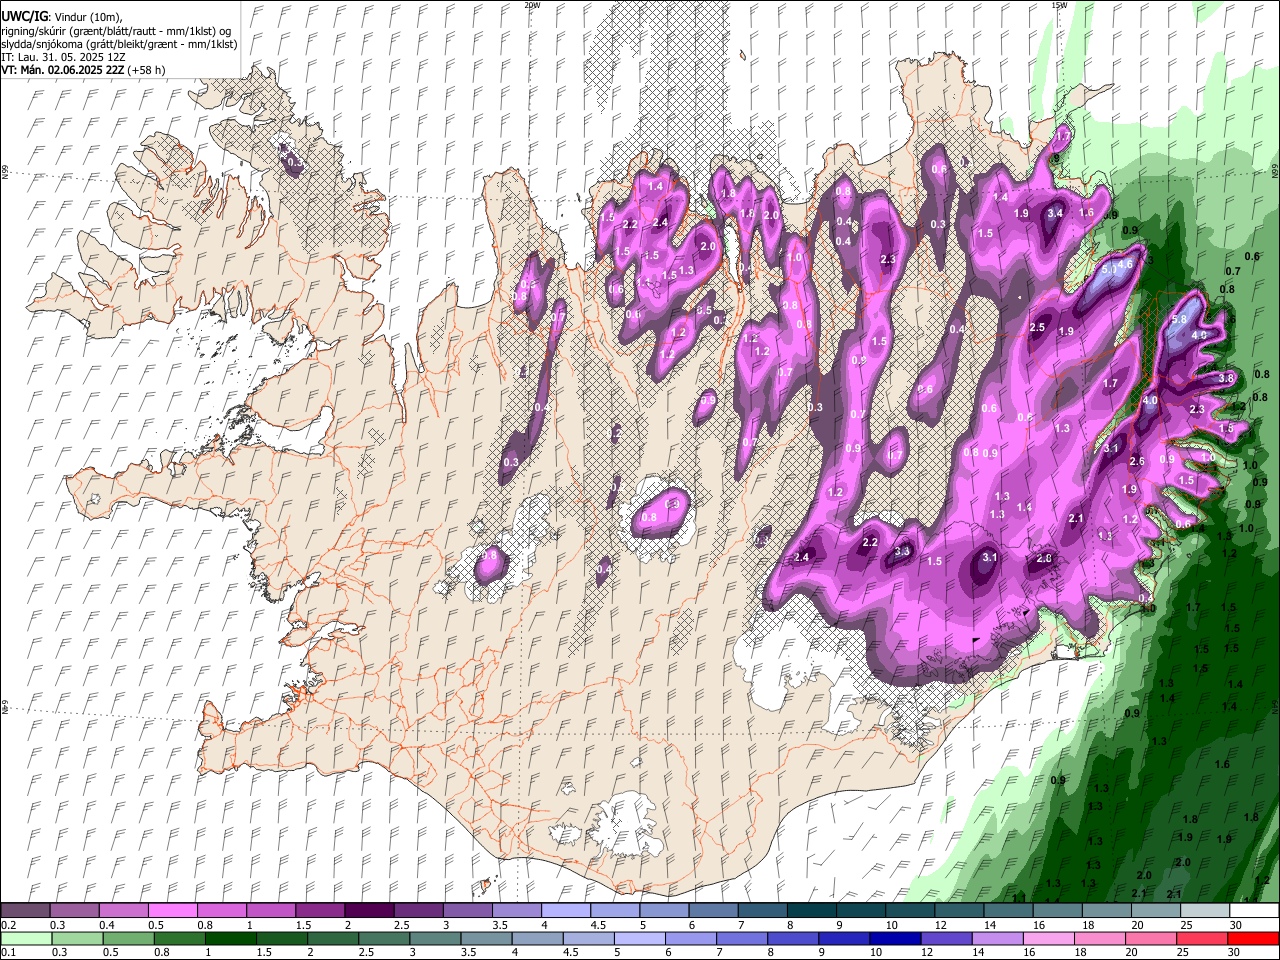
Task: Click the UWC/IG title in the header box
Action: [x=23, y=17]
